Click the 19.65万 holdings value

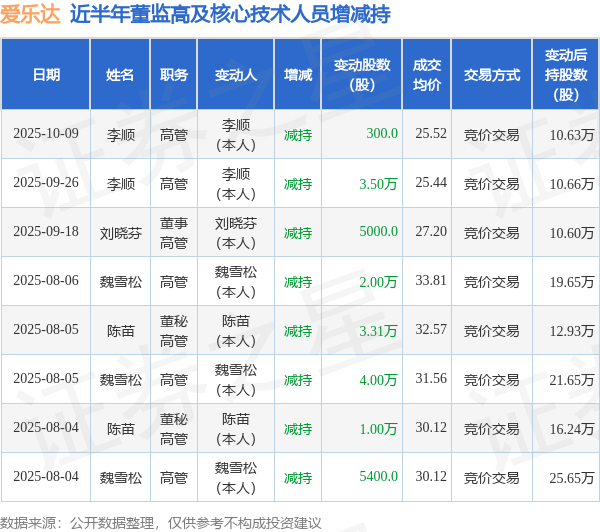(x=572, y=282)
